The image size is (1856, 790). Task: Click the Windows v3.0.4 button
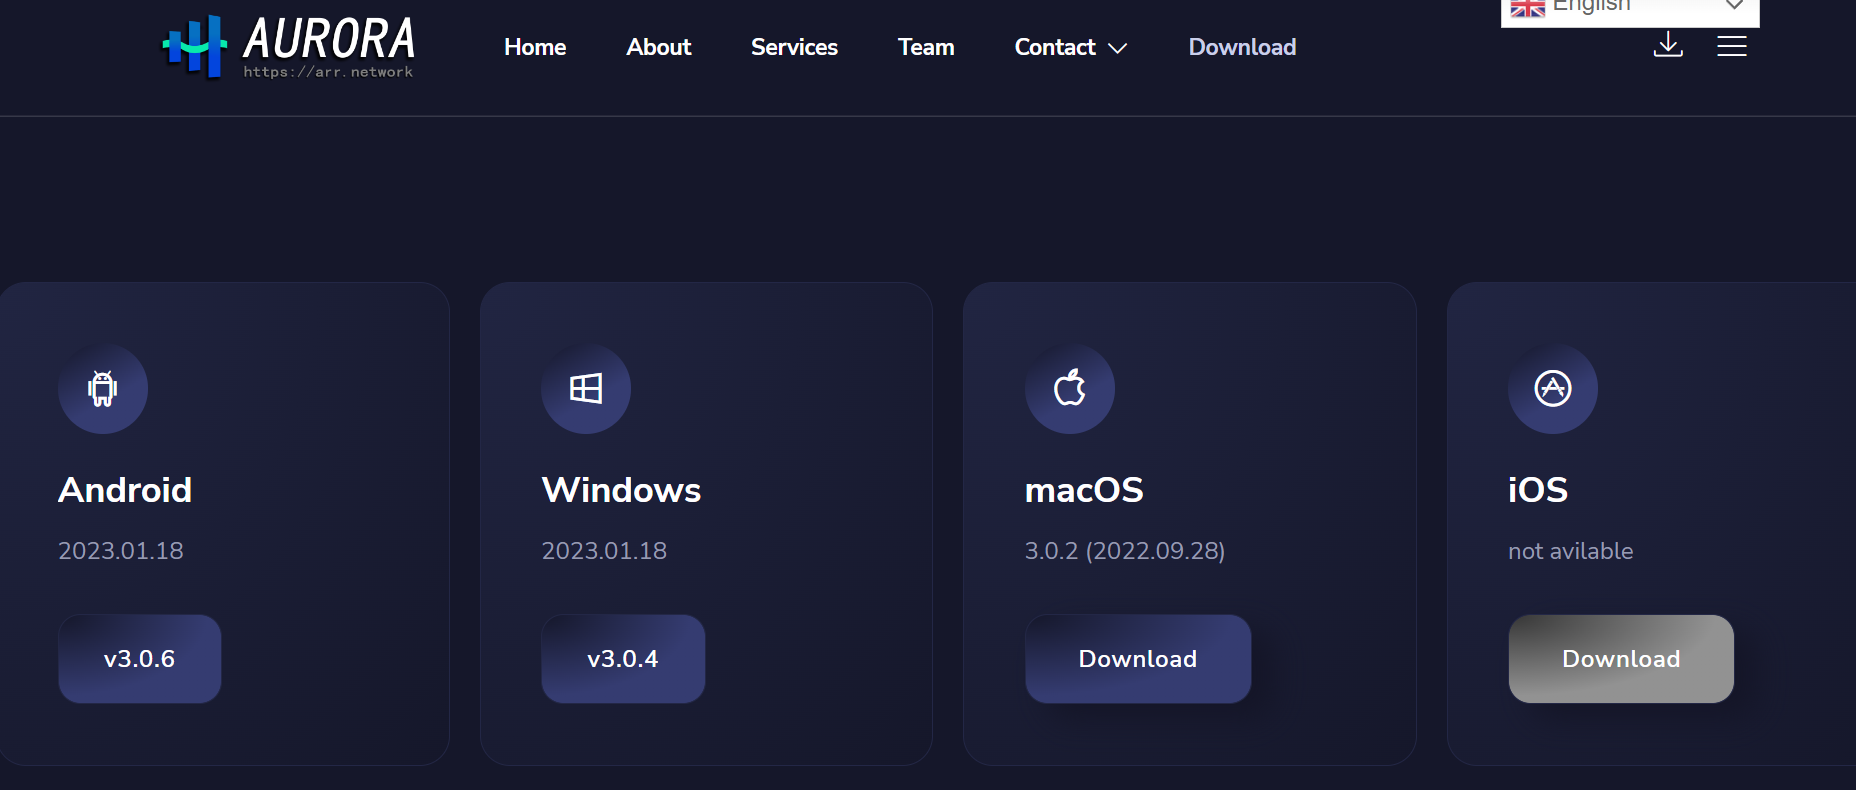click(623, 659)
